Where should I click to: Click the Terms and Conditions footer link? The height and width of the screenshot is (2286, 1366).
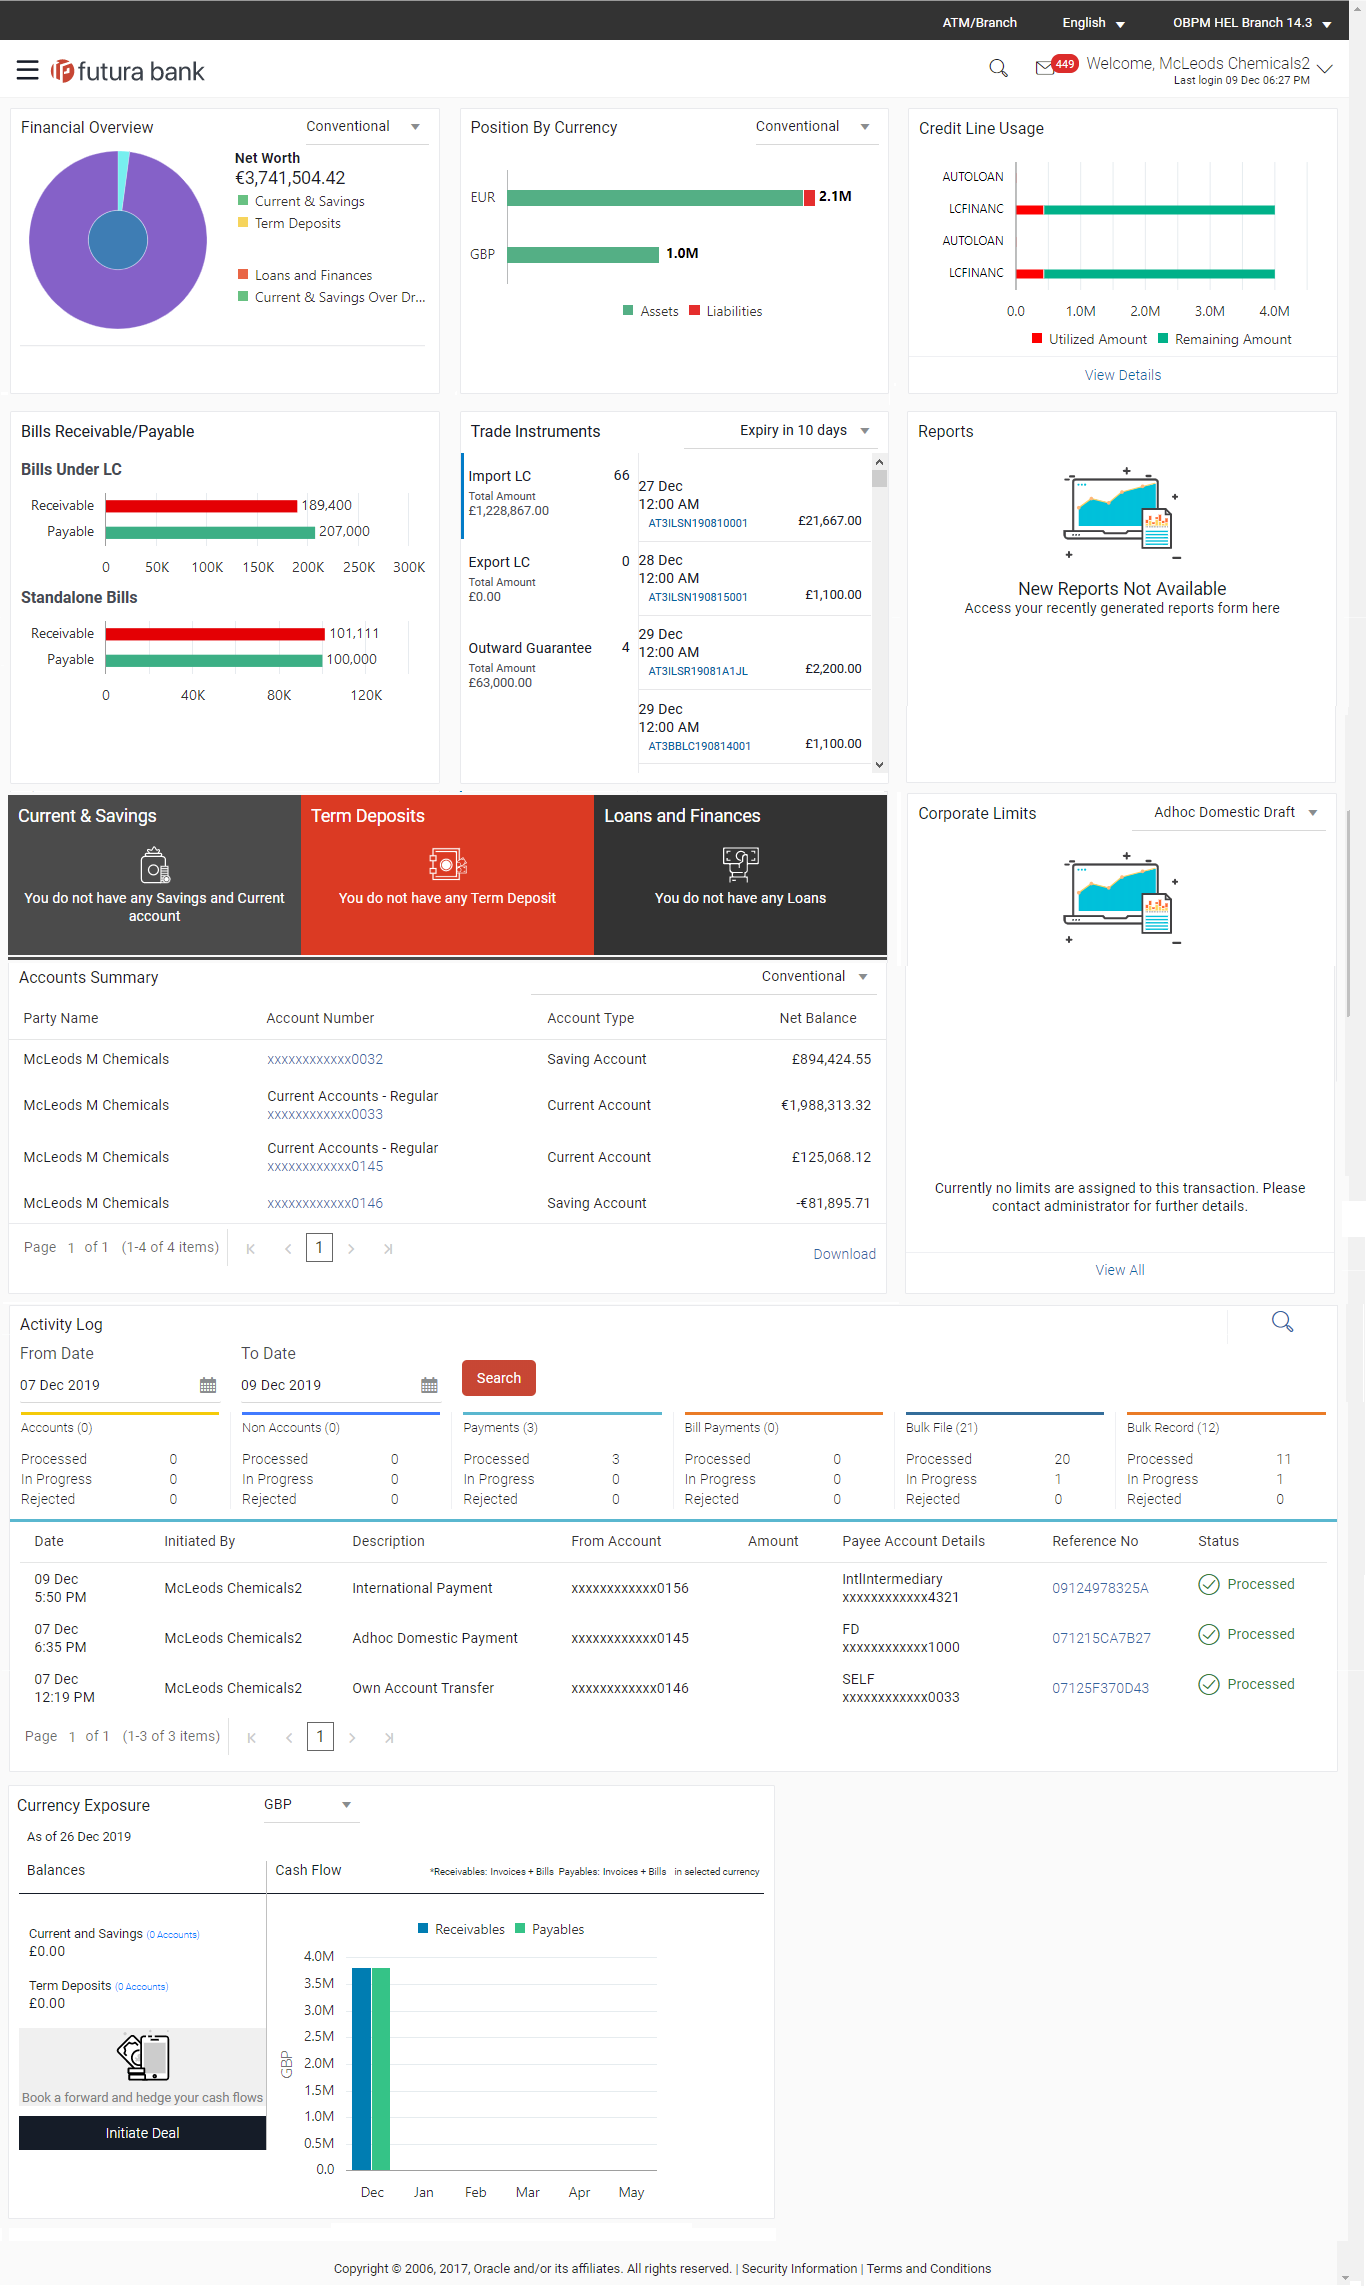[929, 2268]
